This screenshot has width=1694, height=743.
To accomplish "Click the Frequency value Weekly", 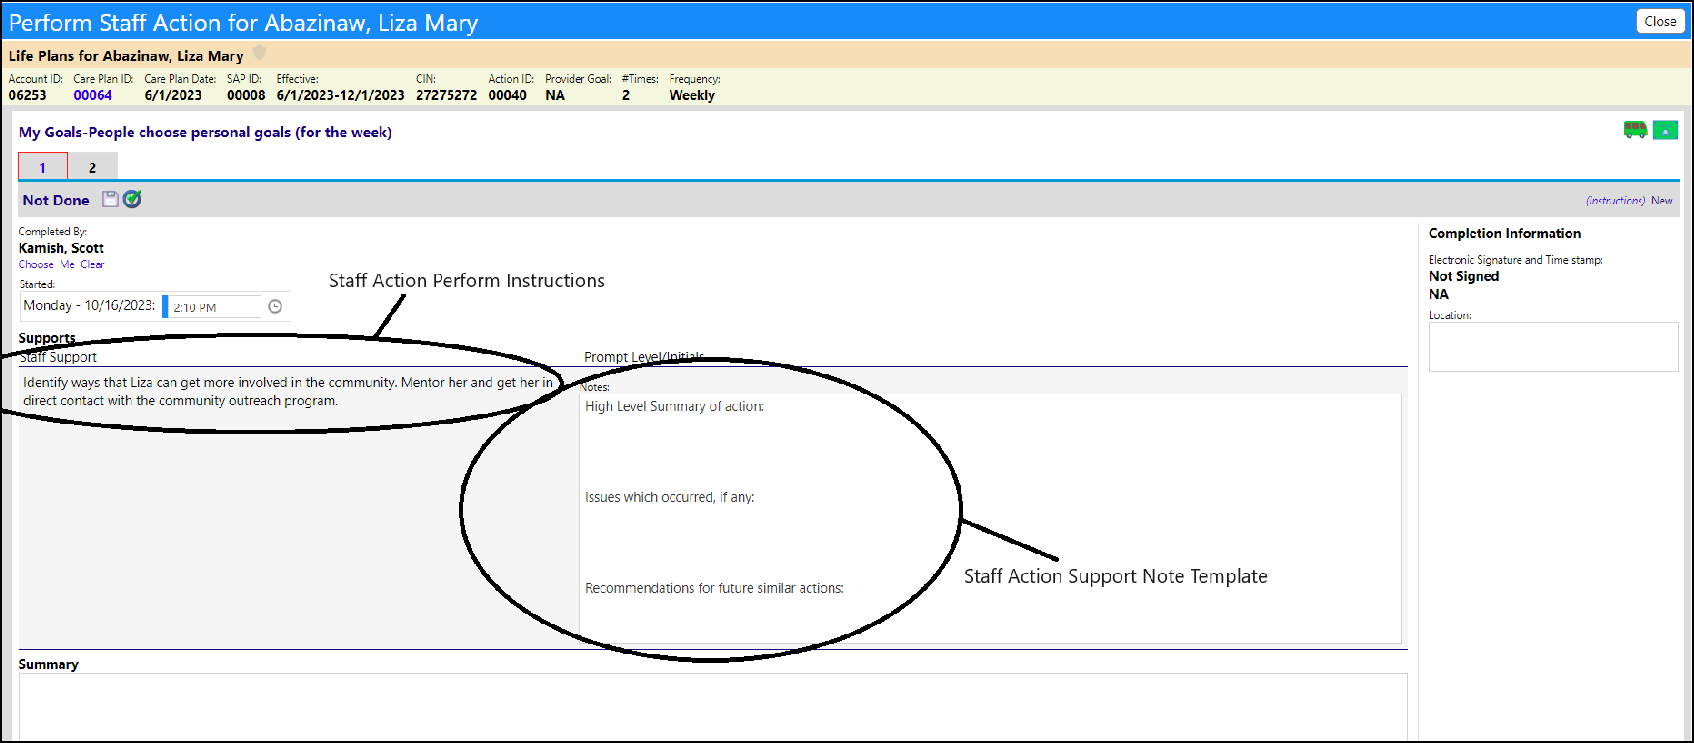I will pyautogui.click(x=692, y=95).
